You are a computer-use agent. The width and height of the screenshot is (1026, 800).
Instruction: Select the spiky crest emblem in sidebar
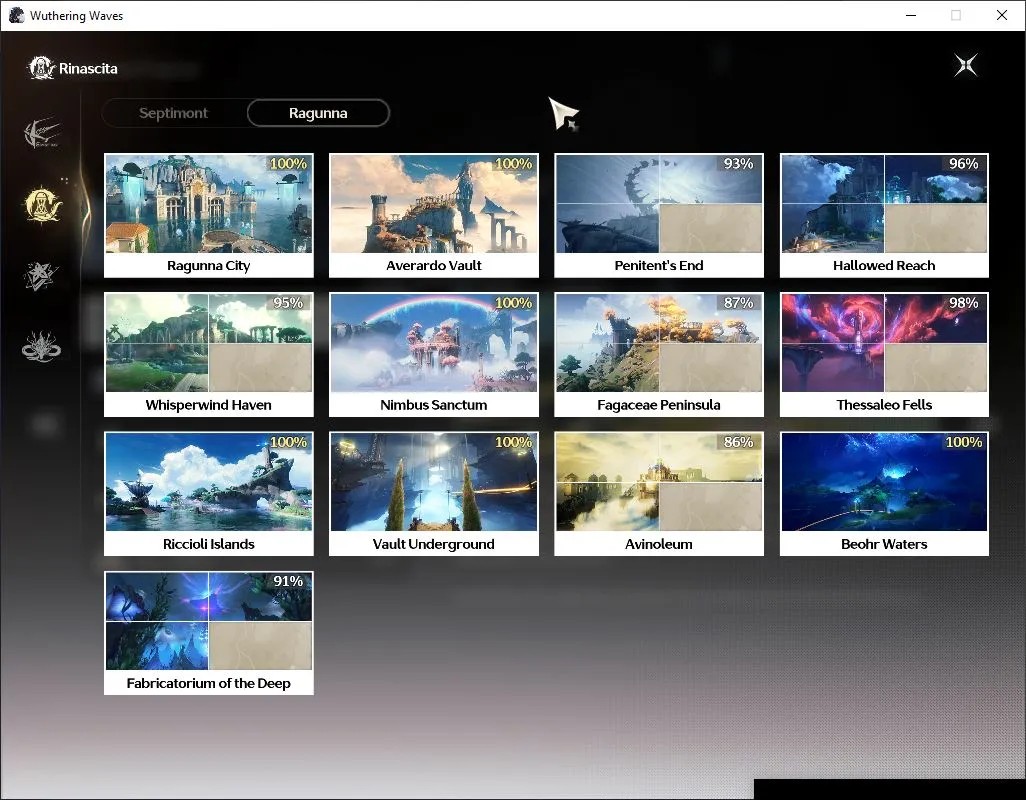click(41, 346)
